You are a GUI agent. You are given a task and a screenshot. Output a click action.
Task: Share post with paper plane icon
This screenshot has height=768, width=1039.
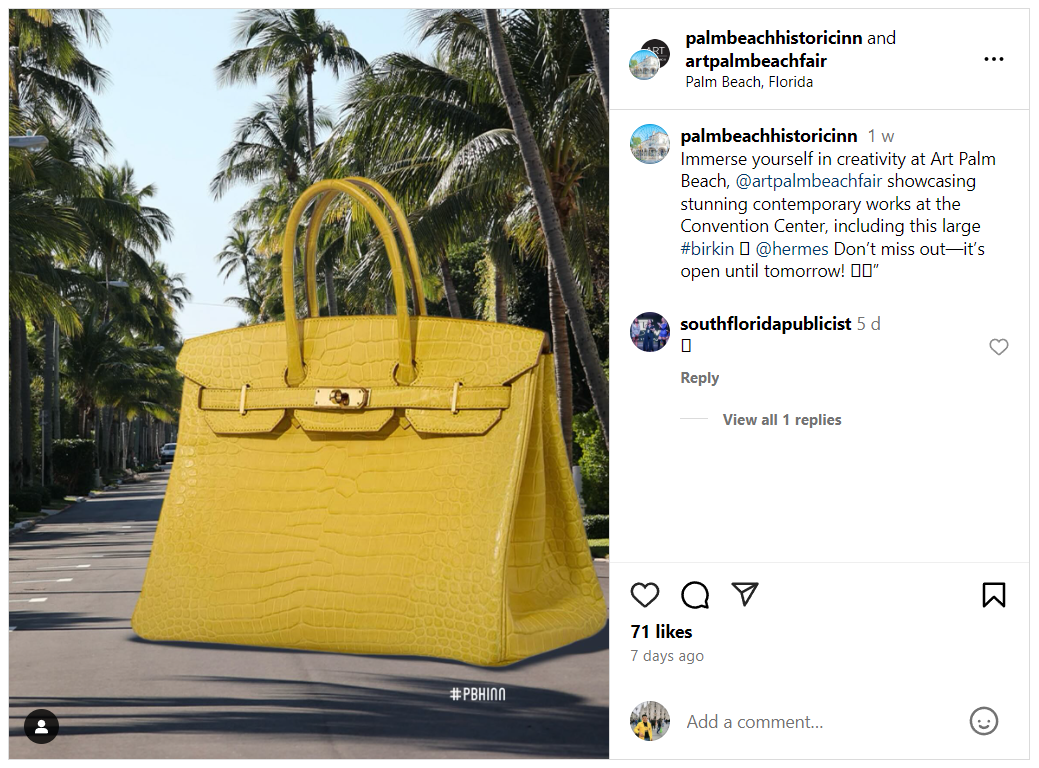pos(745,594)
